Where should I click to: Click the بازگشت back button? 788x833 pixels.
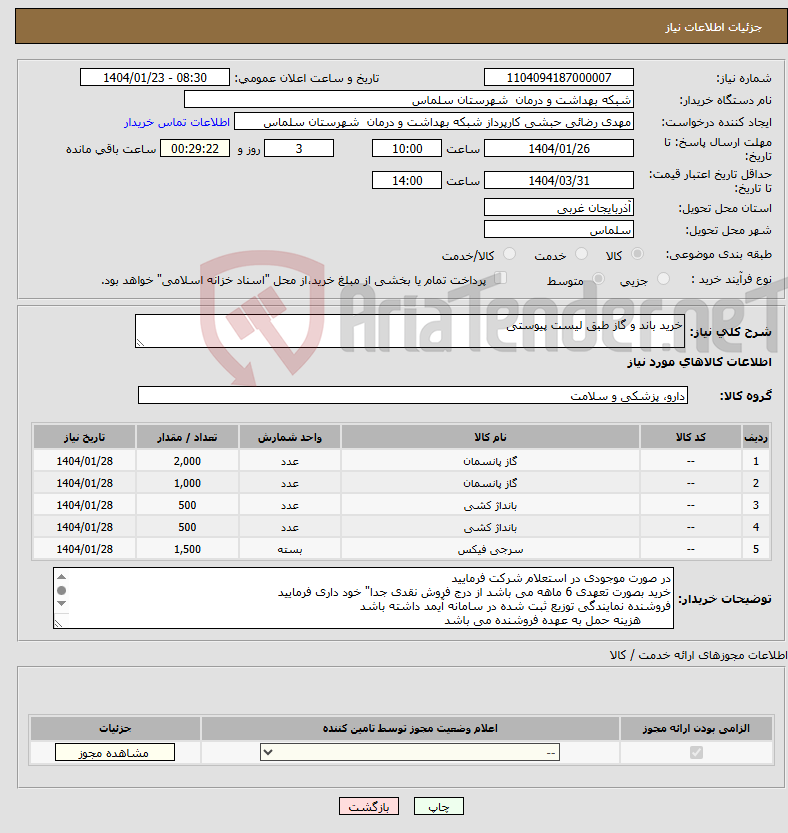pyautogui.click(x=369, y=806)
